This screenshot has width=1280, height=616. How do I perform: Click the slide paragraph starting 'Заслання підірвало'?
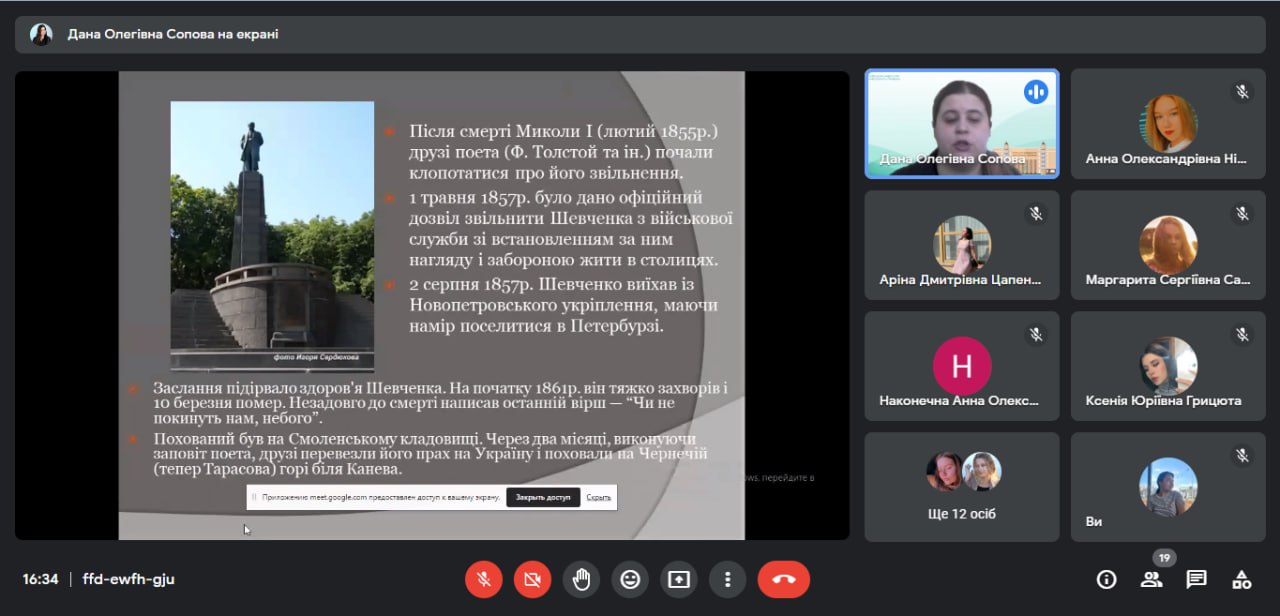click(440, 402)
